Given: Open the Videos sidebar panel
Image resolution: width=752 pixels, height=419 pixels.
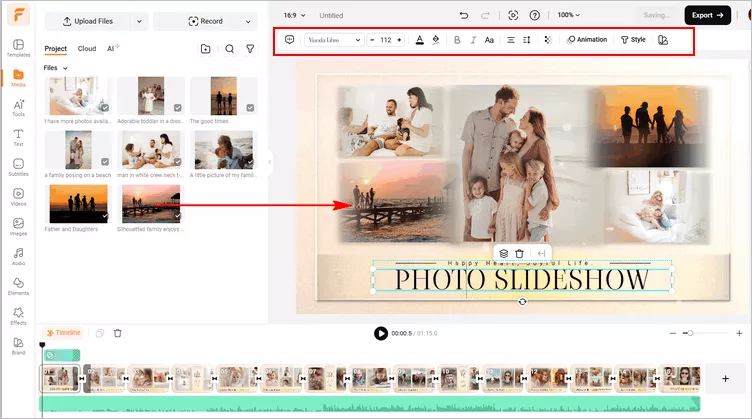Looking at the screenshot, I should click(x=18, y=197).
